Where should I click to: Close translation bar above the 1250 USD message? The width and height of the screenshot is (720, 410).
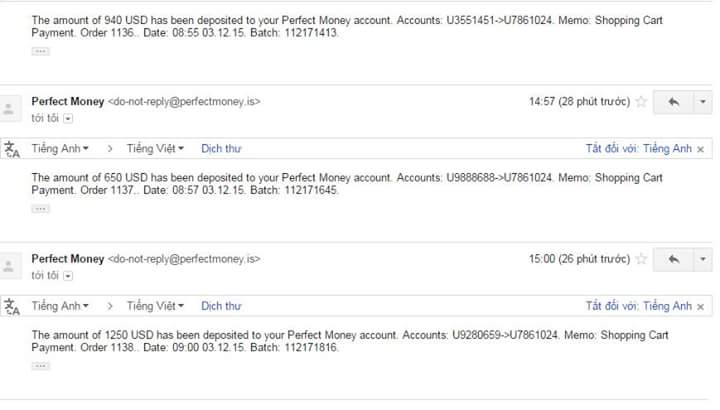[x=700, y=306]
